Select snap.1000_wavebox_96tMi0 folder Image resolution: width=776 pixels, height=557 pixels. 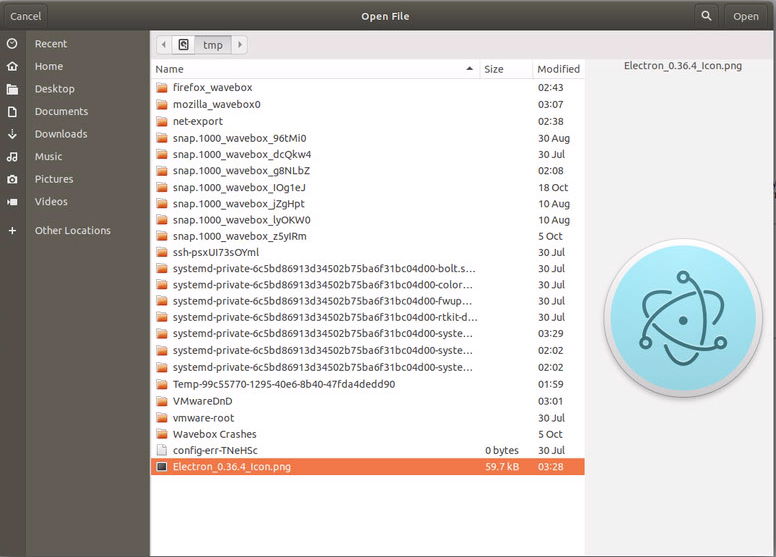coord(367,138)
